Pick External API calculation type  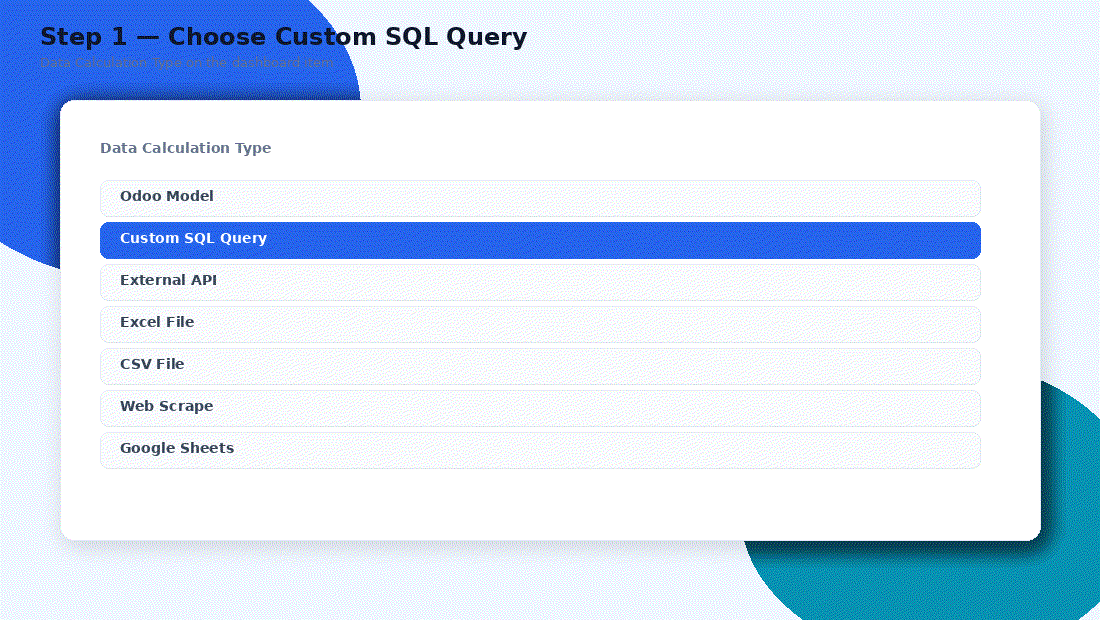point(540,283)
